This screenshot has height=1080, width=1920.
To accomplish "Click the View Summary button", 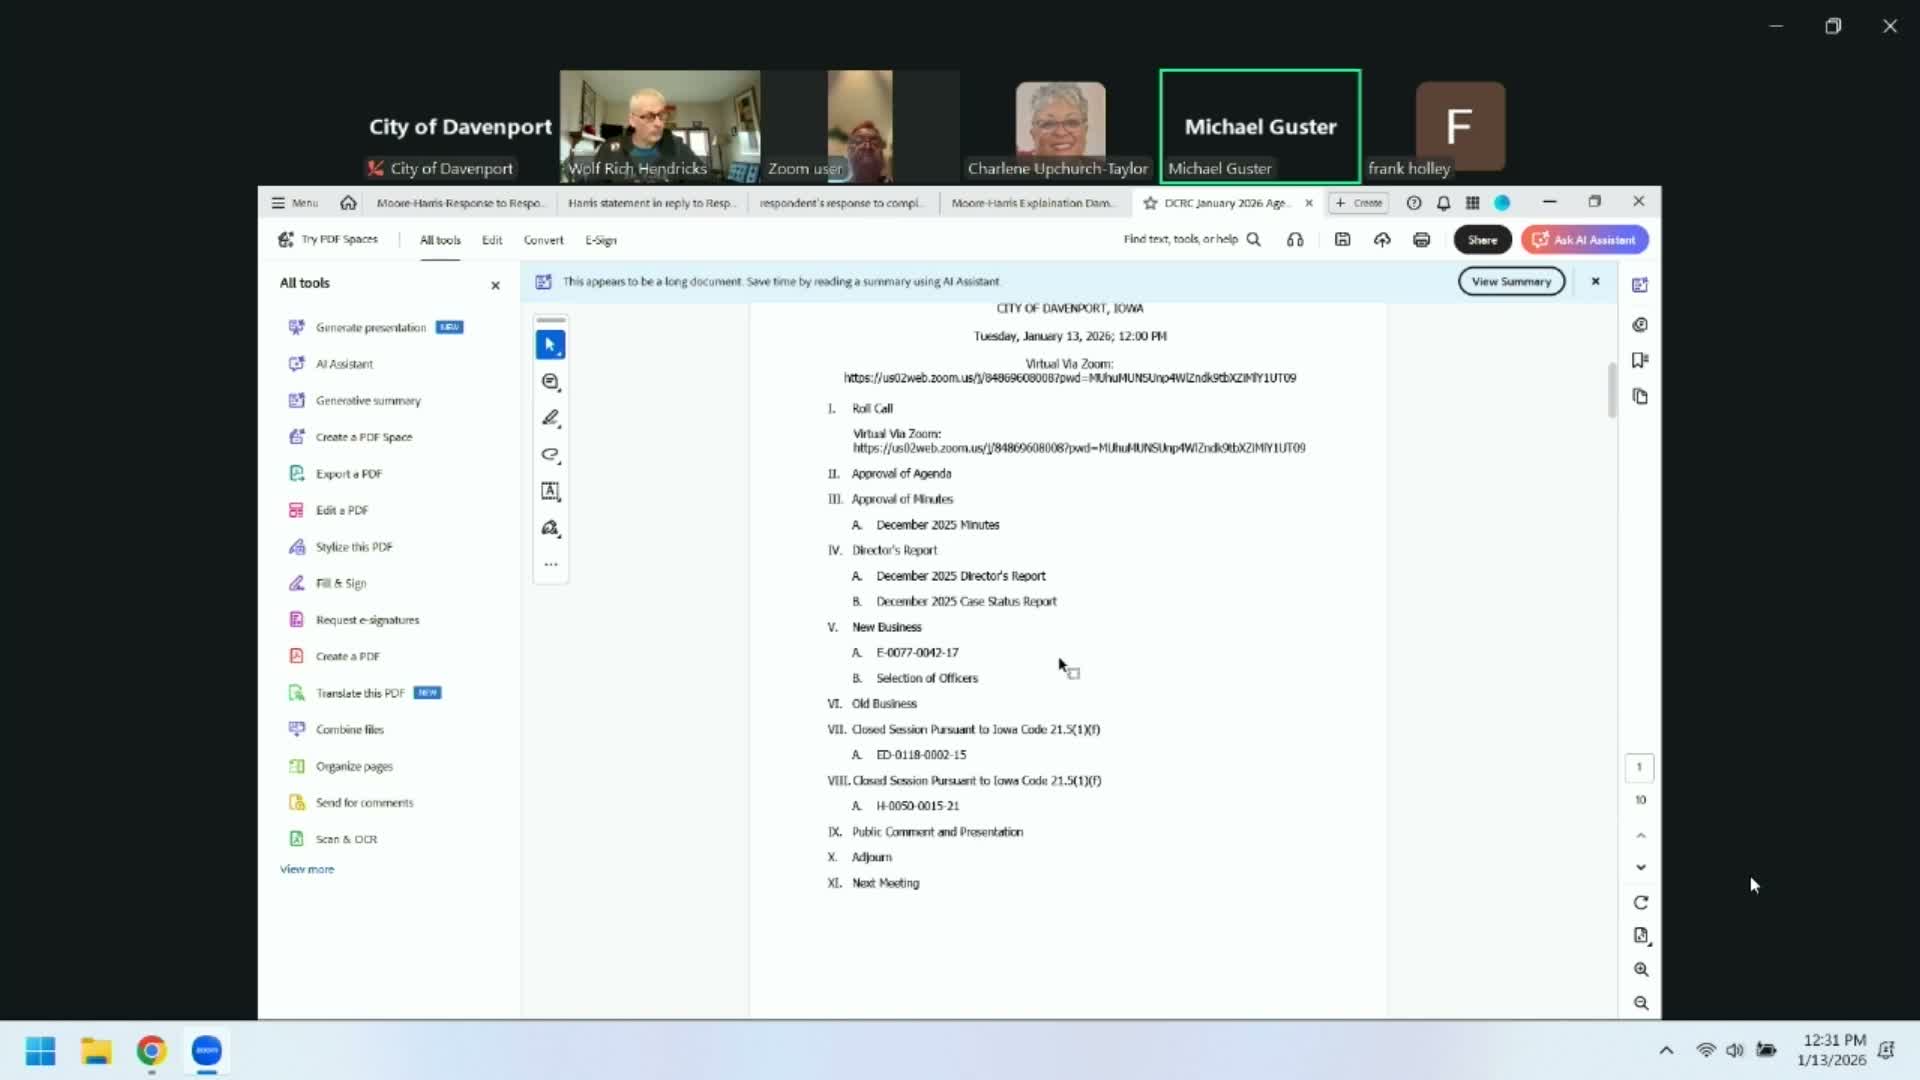I will (1511, 281).
